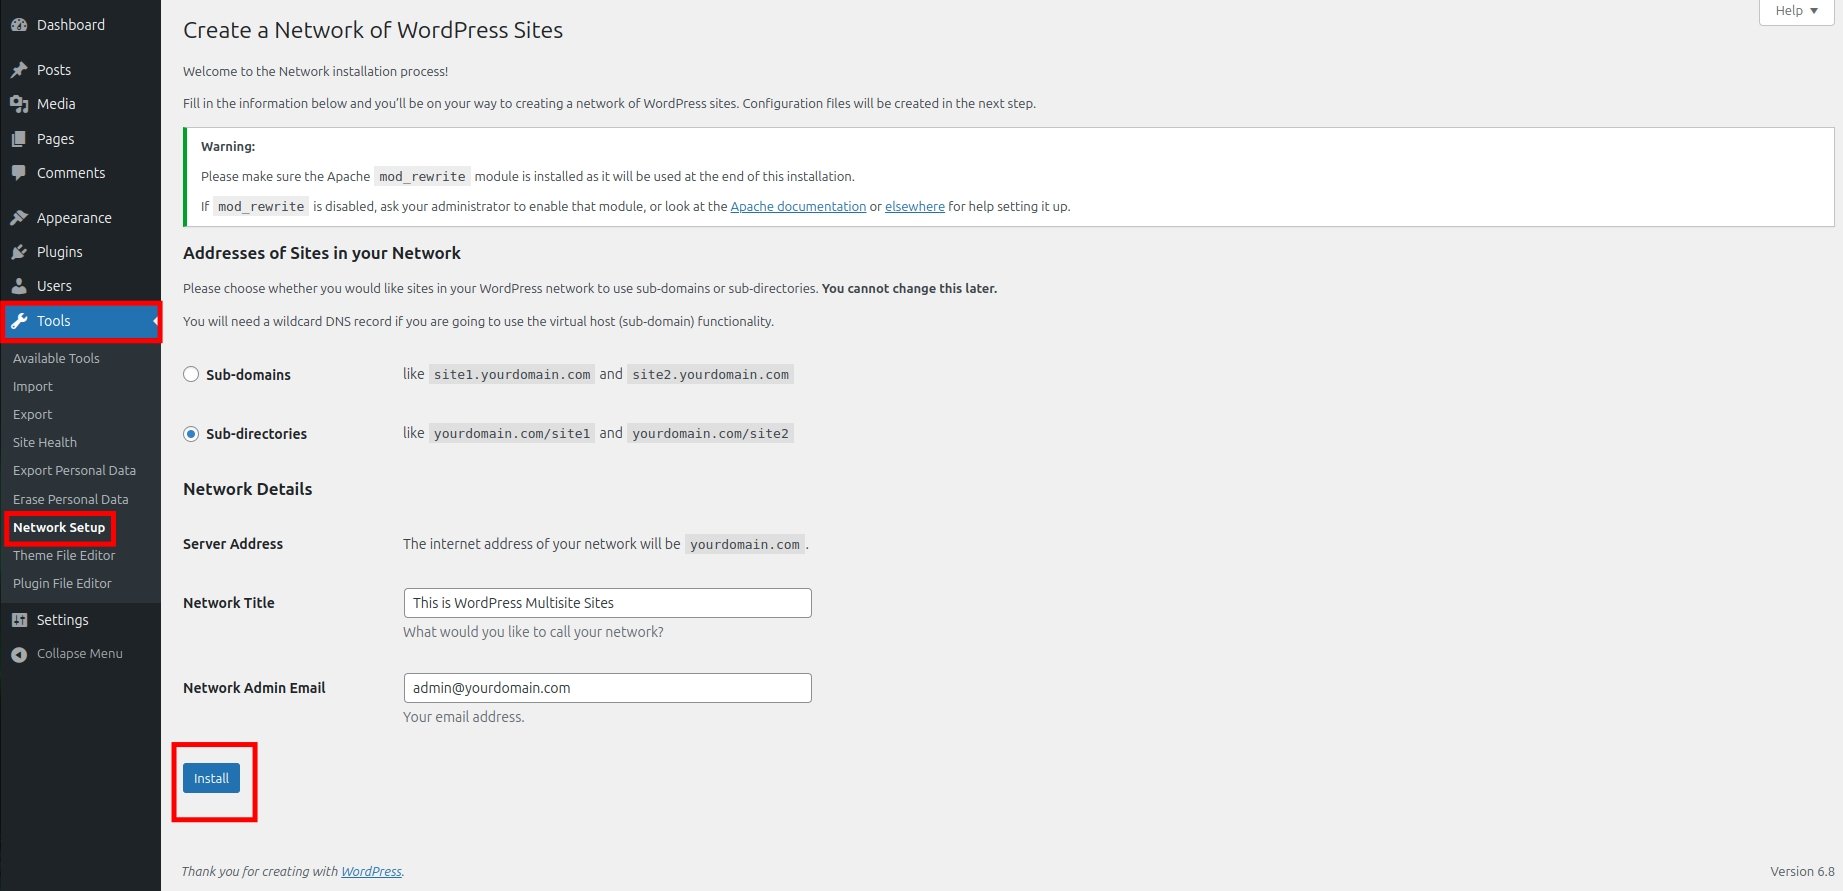Click the Comments speech bubble icon
The image size is (1843, 891).
(x=19, y=173)
